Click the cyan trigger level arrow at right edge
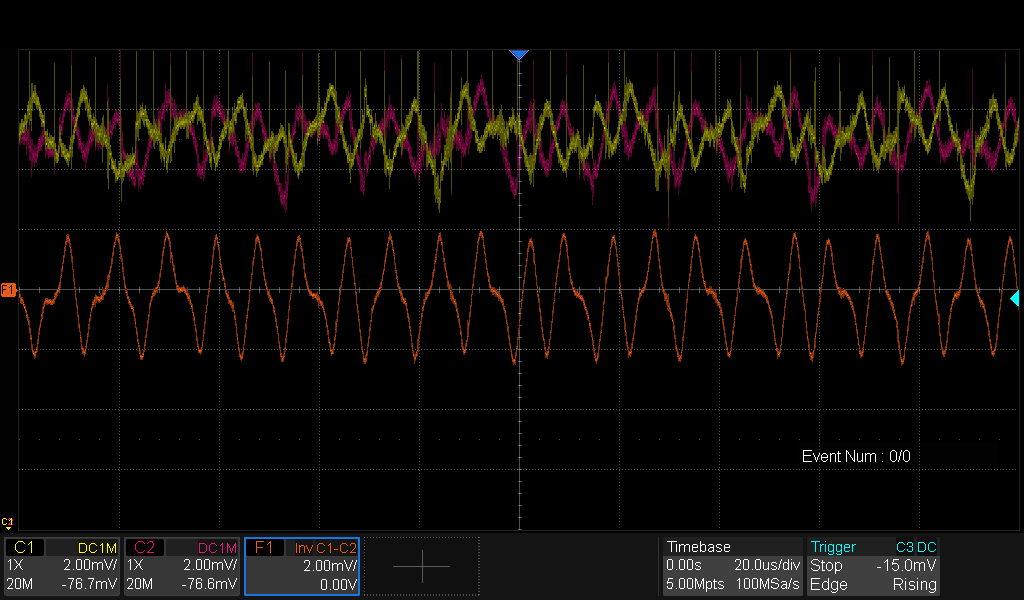 (x=1015, y=298)
